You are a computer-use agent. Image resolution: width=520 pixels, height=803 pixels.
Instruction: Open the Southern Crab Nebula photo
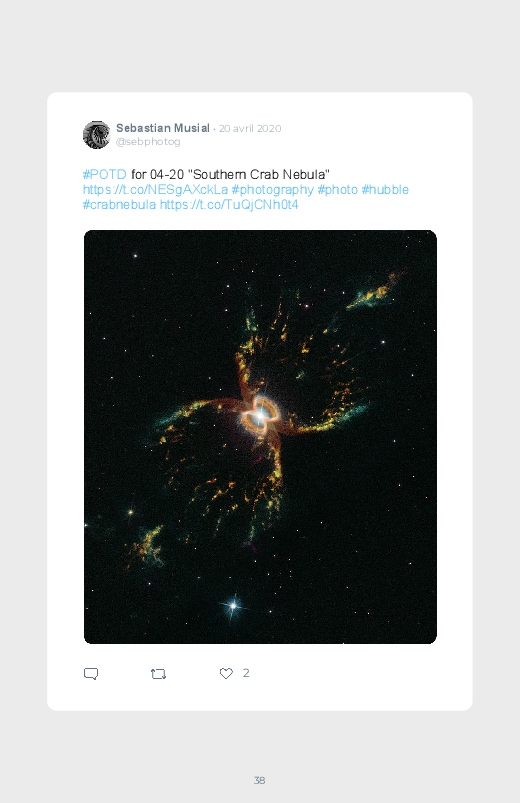pos(260,437)
